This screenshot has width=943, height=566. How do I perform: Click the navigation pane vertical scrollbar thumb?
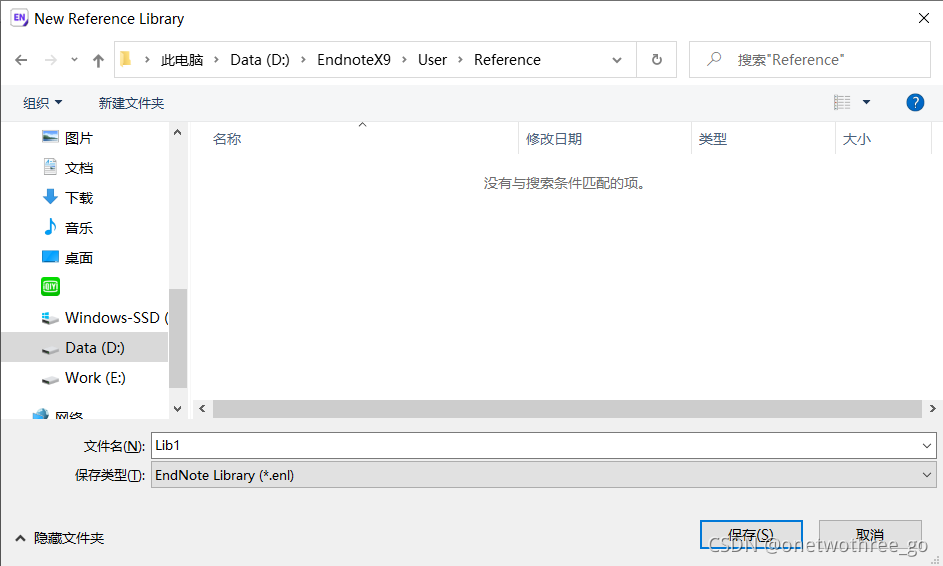(x=178, y=338)
